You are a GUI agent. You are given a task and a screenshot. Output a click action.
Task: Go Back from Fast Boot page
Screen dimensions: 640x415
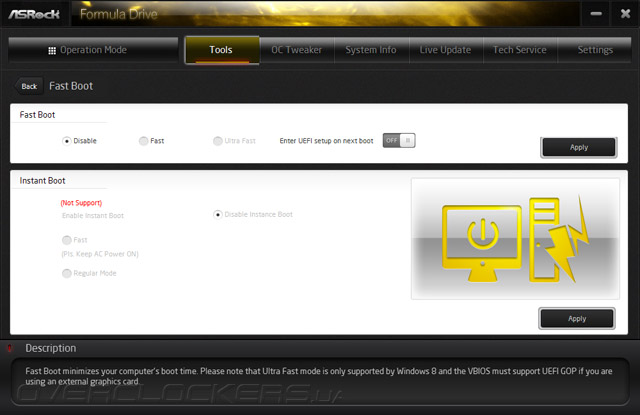29,86
